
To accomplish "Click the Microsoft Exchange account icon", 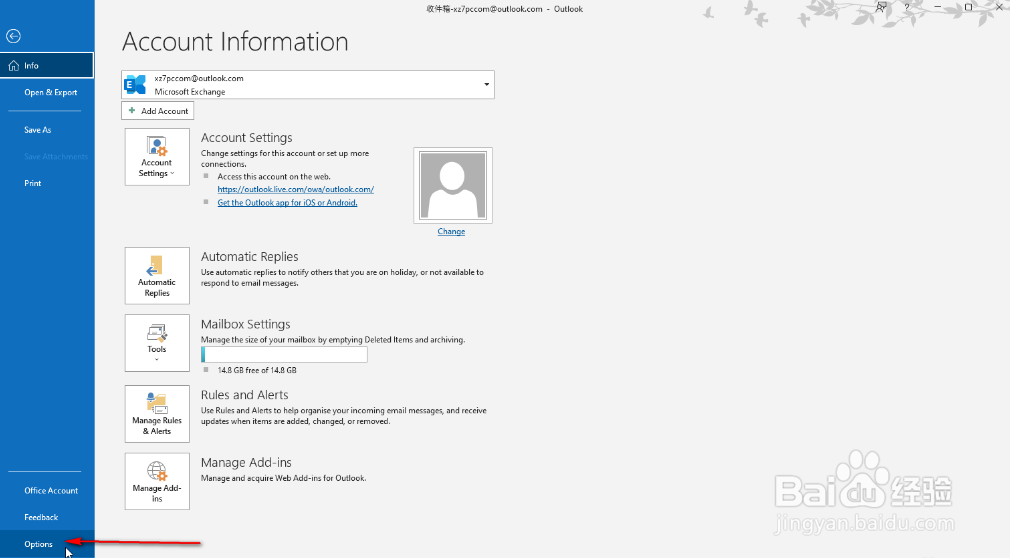I will click(x=135, y=84).
